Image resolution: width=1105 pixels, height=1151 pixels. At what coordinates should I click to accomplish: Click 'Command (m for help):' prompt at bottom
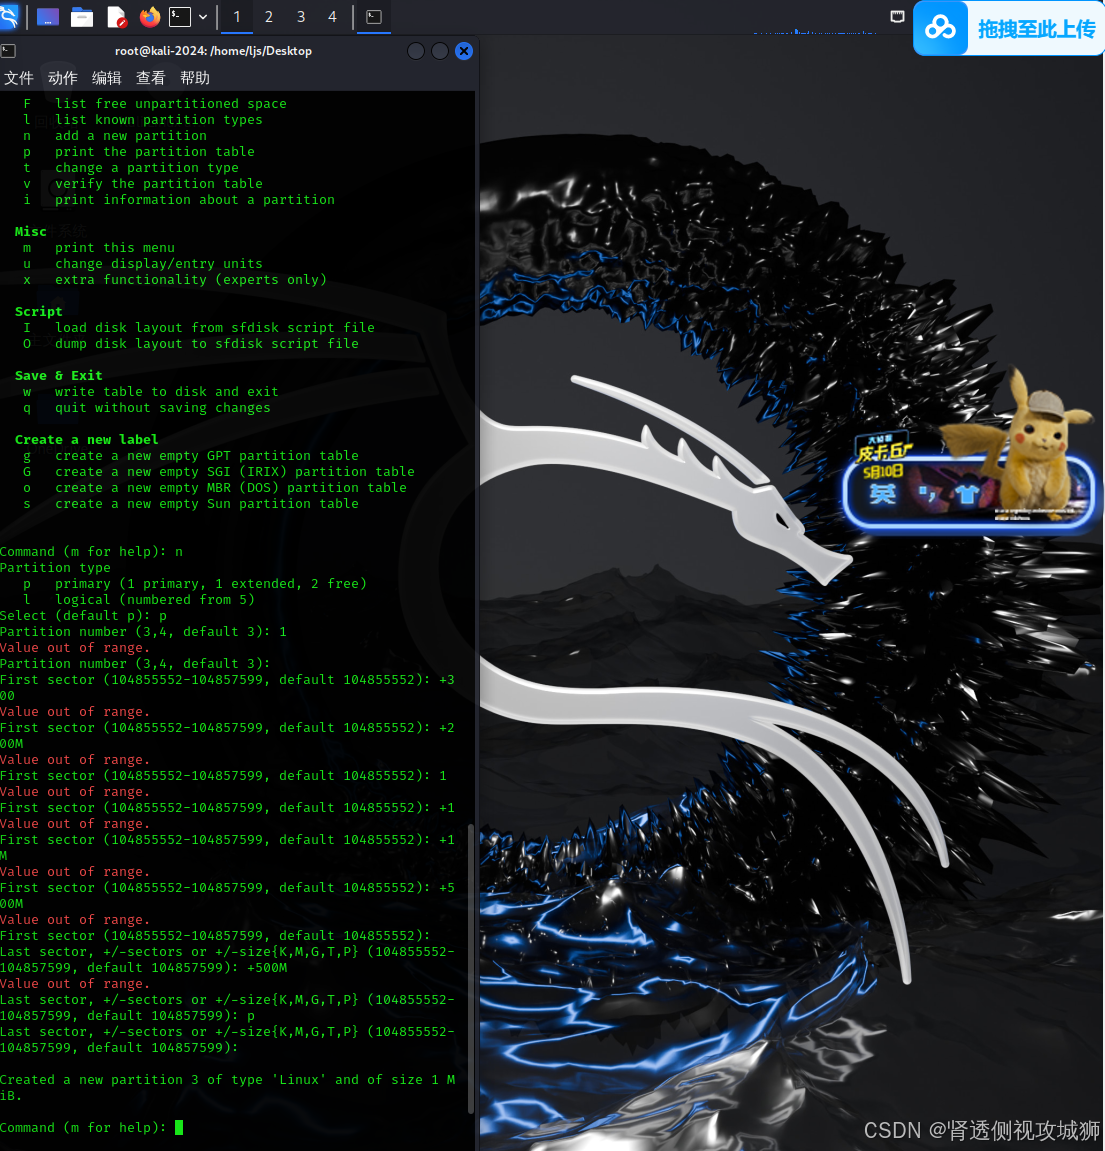(83, 1128)
